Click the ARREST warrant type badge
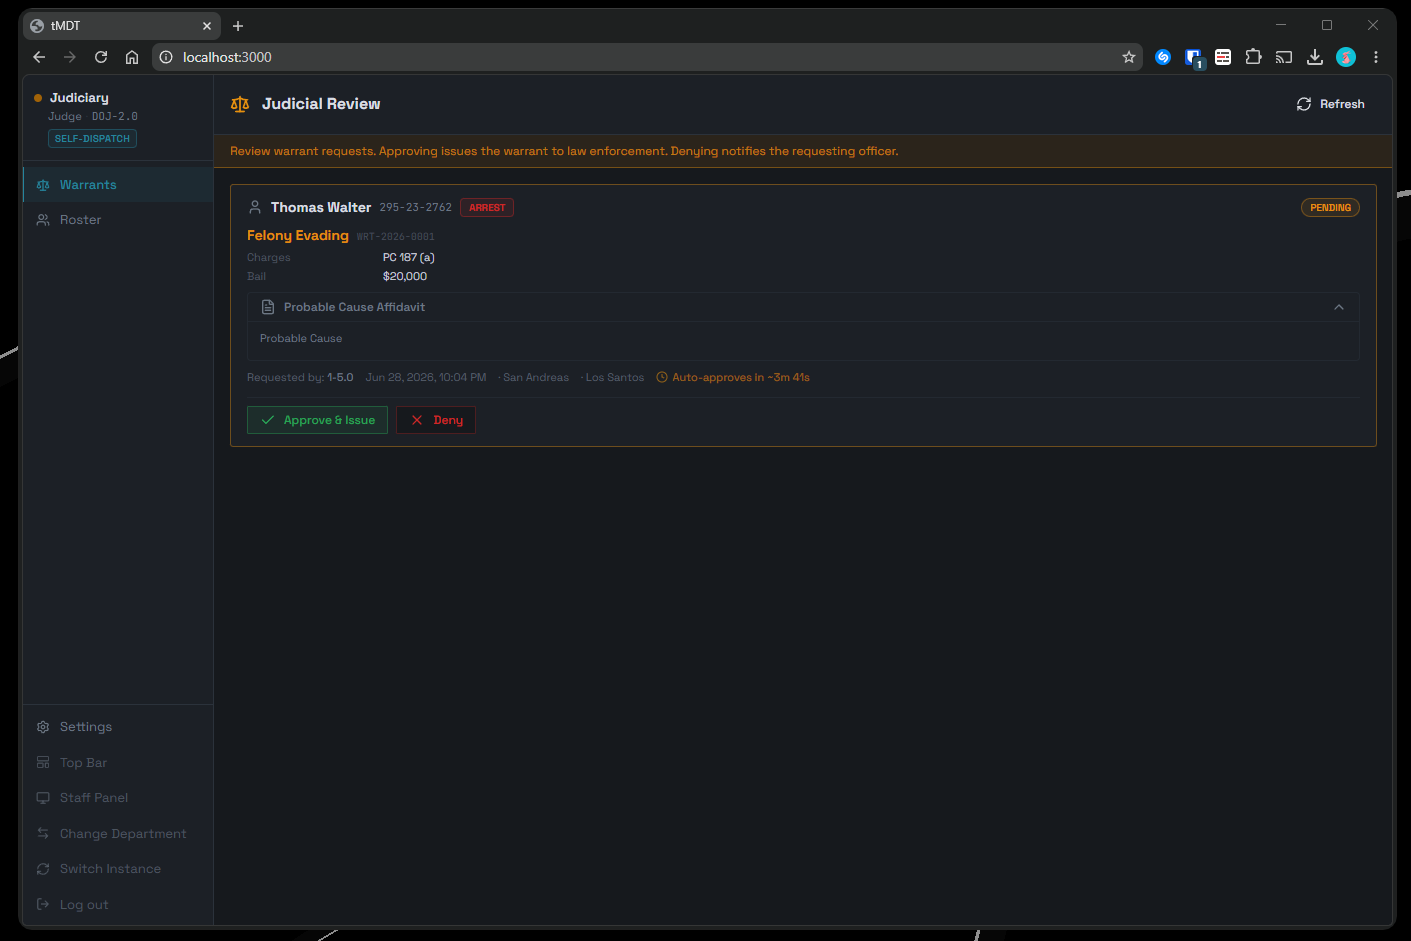 [x=487, y=208]
